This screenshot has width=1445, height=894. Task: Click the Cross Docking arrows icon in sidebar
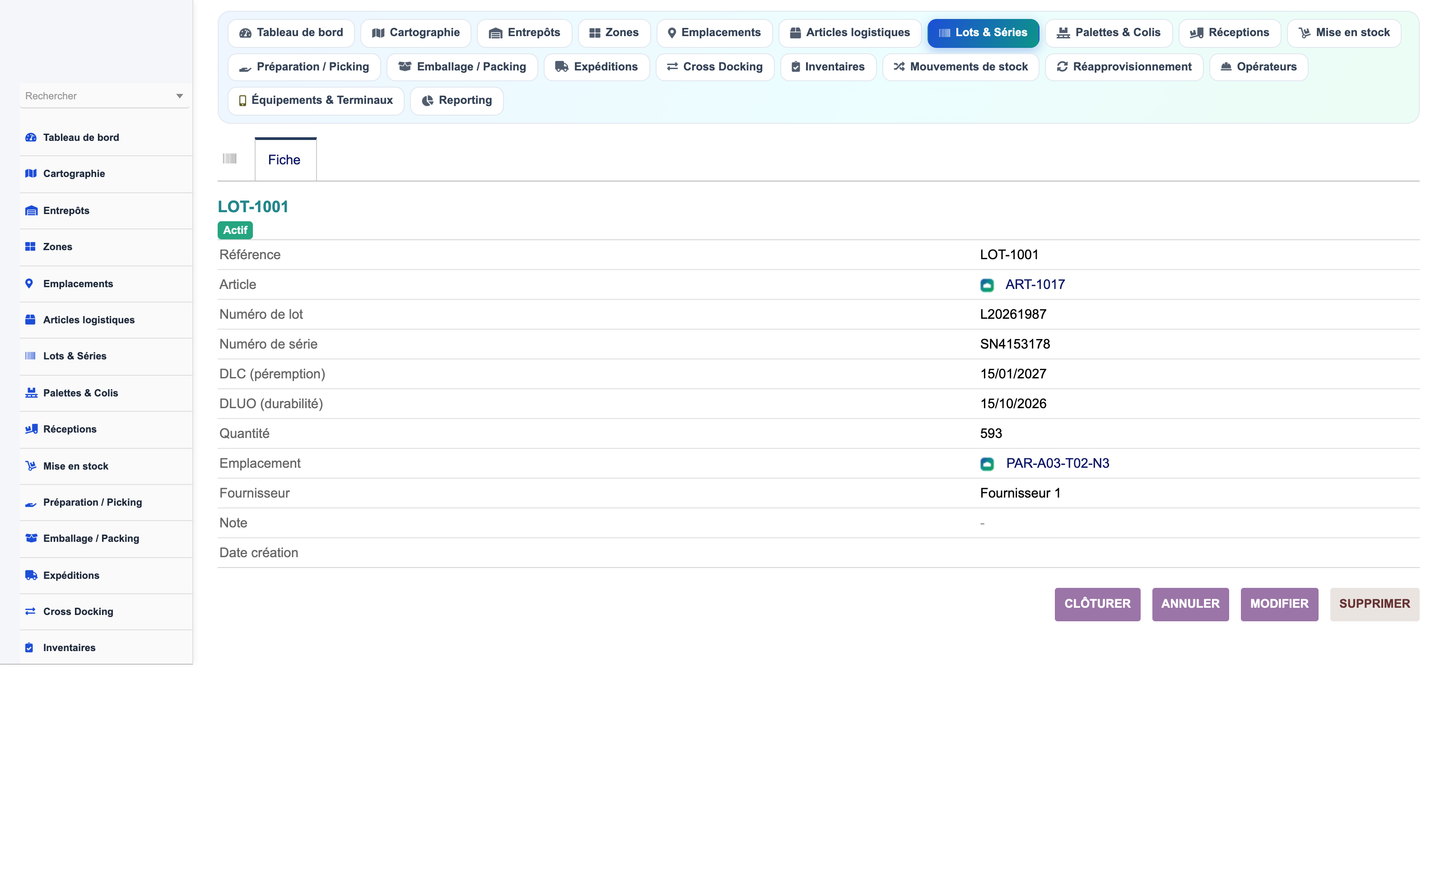(x=30, y=611)
